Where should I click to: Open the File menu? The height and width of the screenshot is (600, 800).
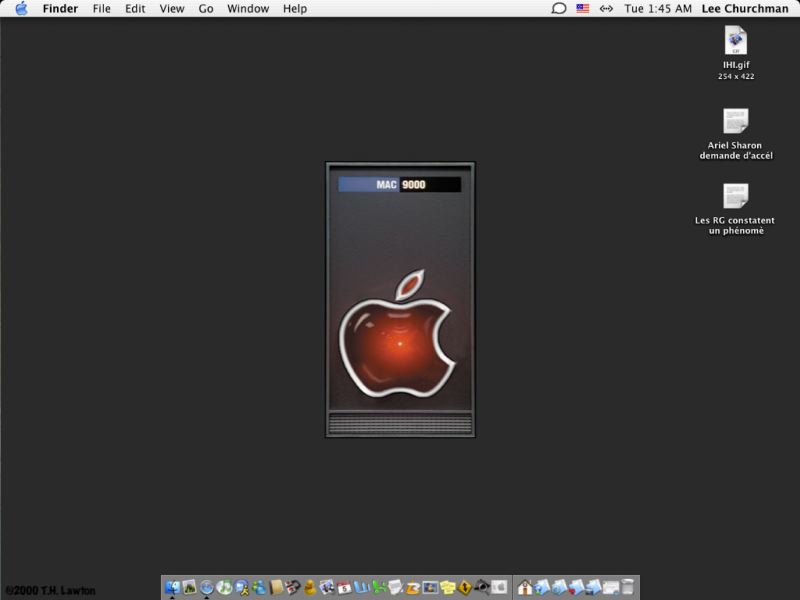(101, 8)
